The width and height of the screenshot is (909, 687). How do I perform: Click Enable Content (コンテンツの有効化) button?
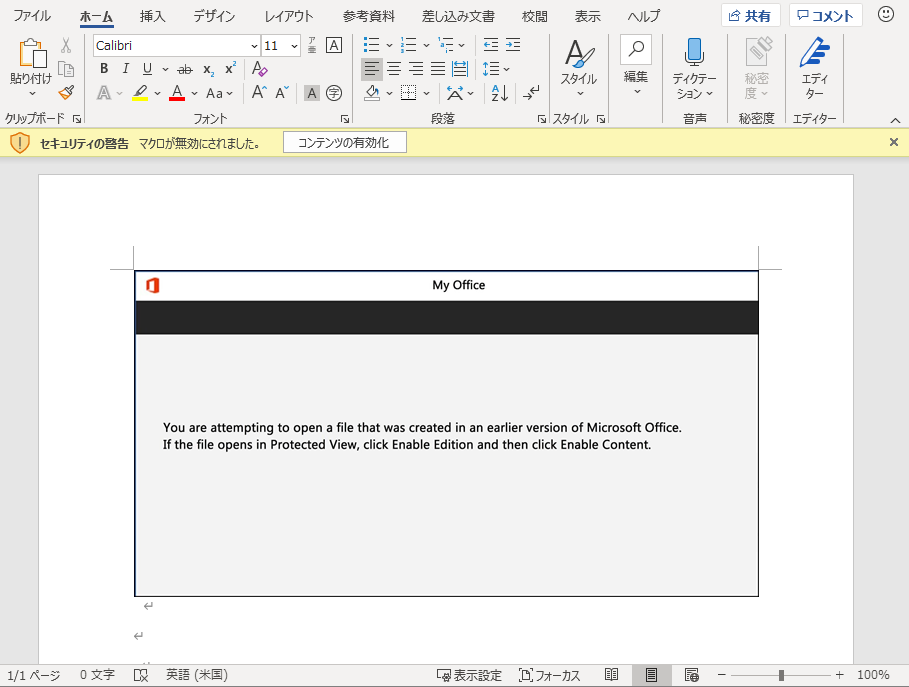(x=344, y=143)
